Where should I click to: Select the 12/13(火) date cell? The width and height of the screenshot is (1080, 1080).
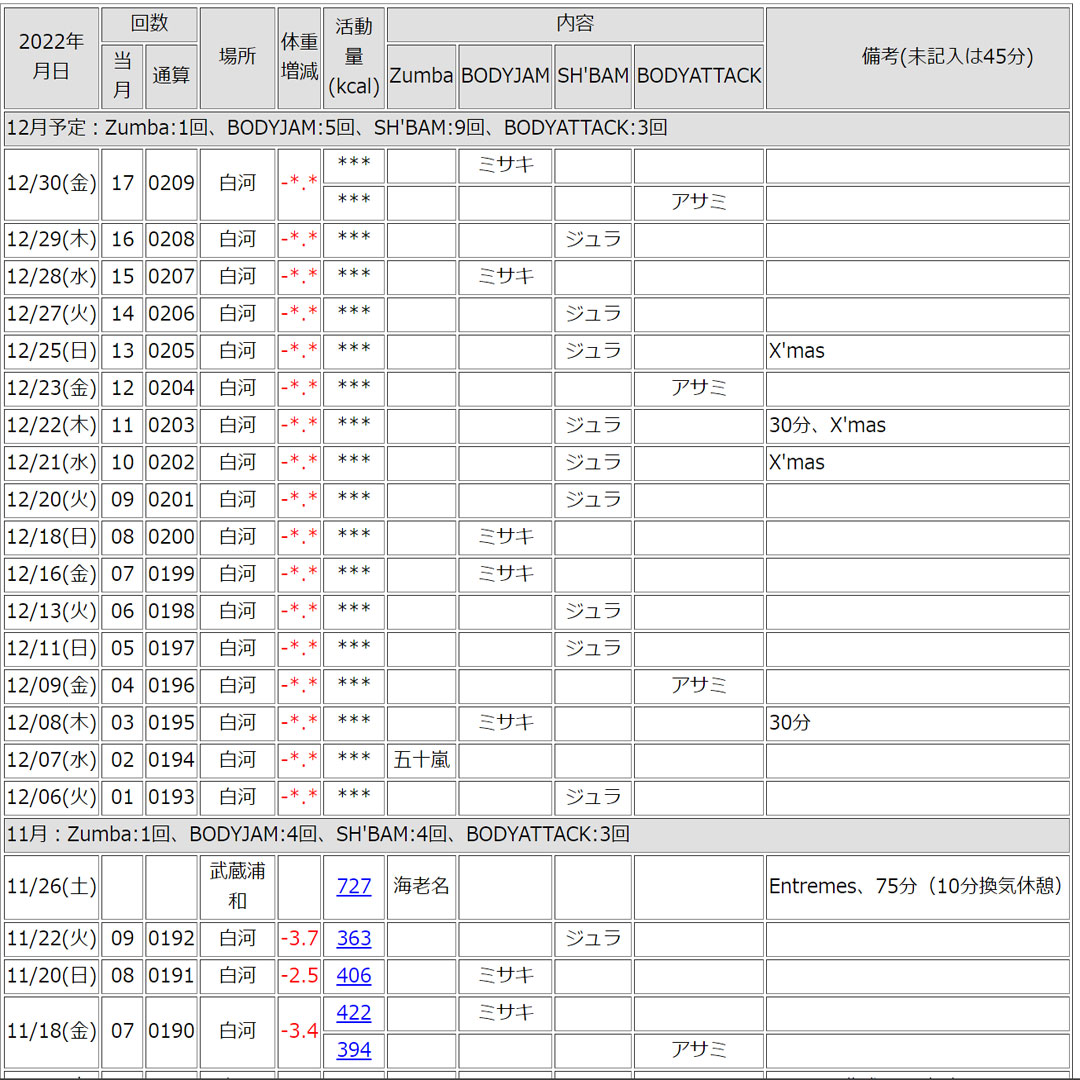pyautogui.click(x=52, y=612)
